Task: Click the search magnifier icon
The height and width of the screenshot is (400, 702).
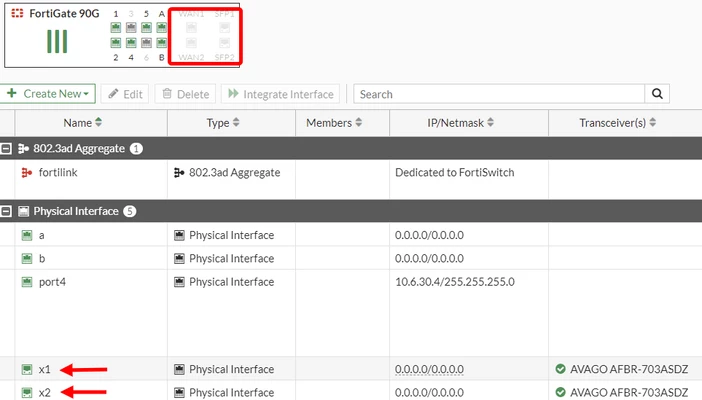Action: [657, 94]
